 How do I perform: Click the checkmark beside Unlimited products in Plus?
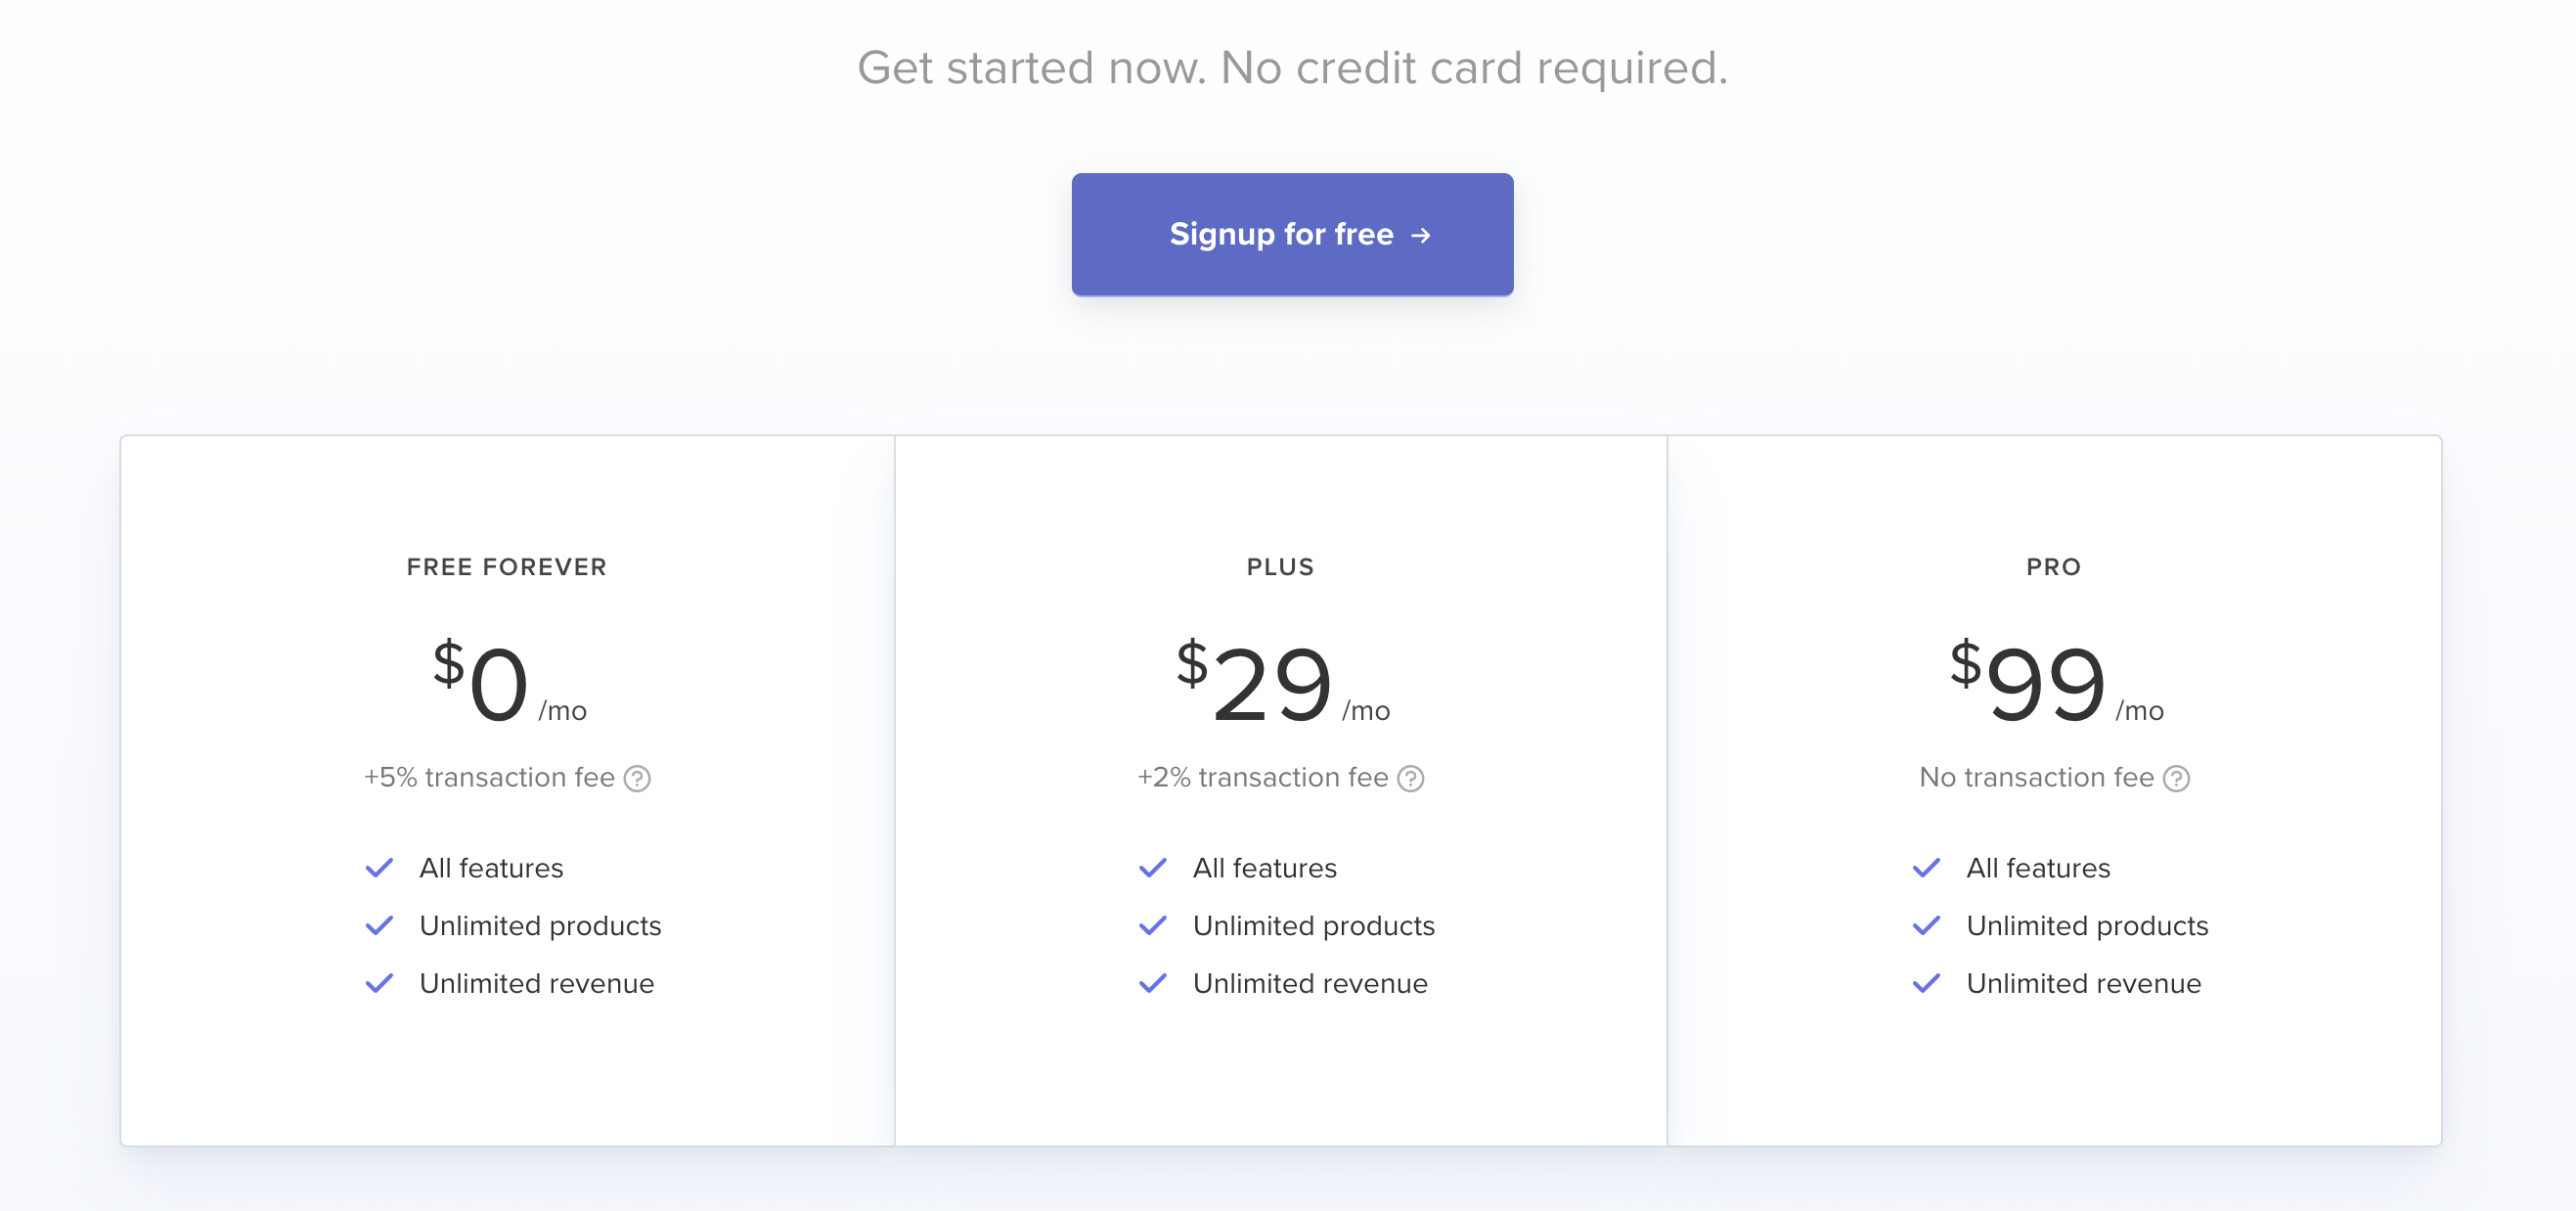pyautogui.click(x=1152, y=926)
